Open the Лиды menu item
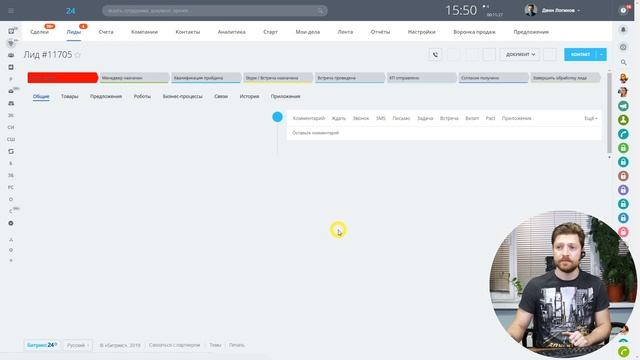 tap(74, 32)
